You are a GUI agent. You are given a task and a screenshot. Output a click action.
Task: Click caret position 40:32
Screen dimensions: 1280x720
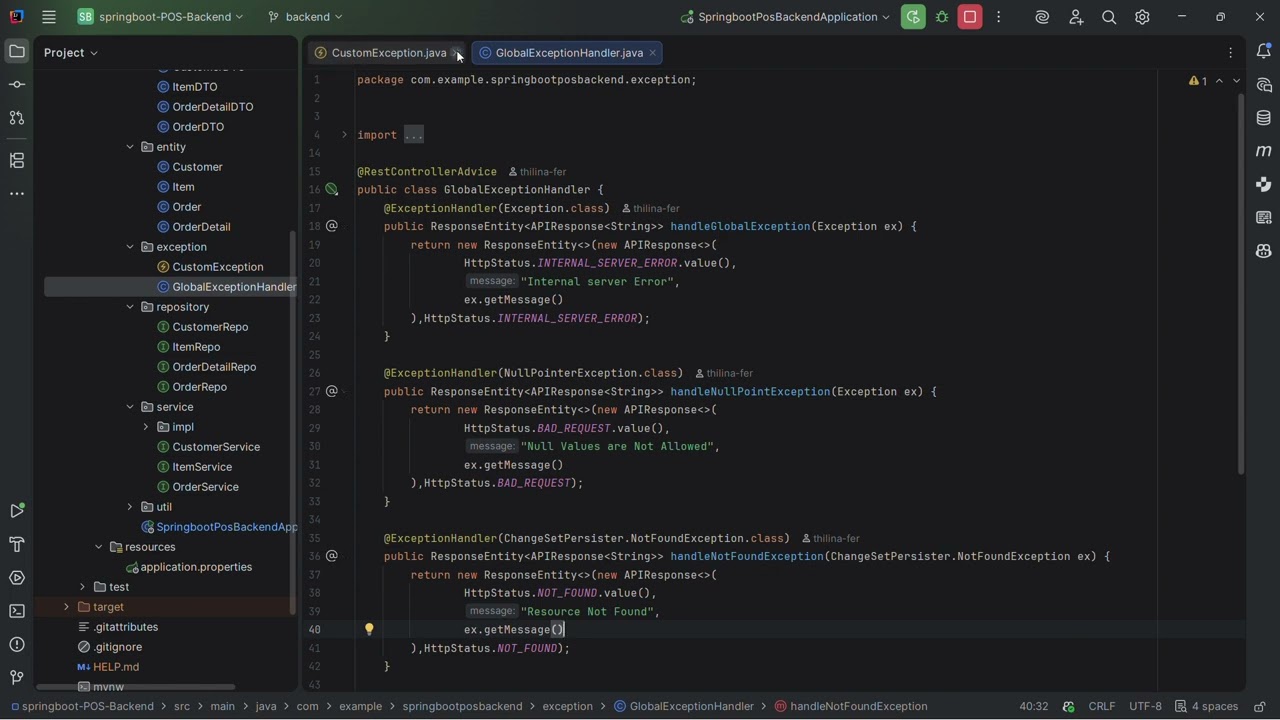(1033, 707)
